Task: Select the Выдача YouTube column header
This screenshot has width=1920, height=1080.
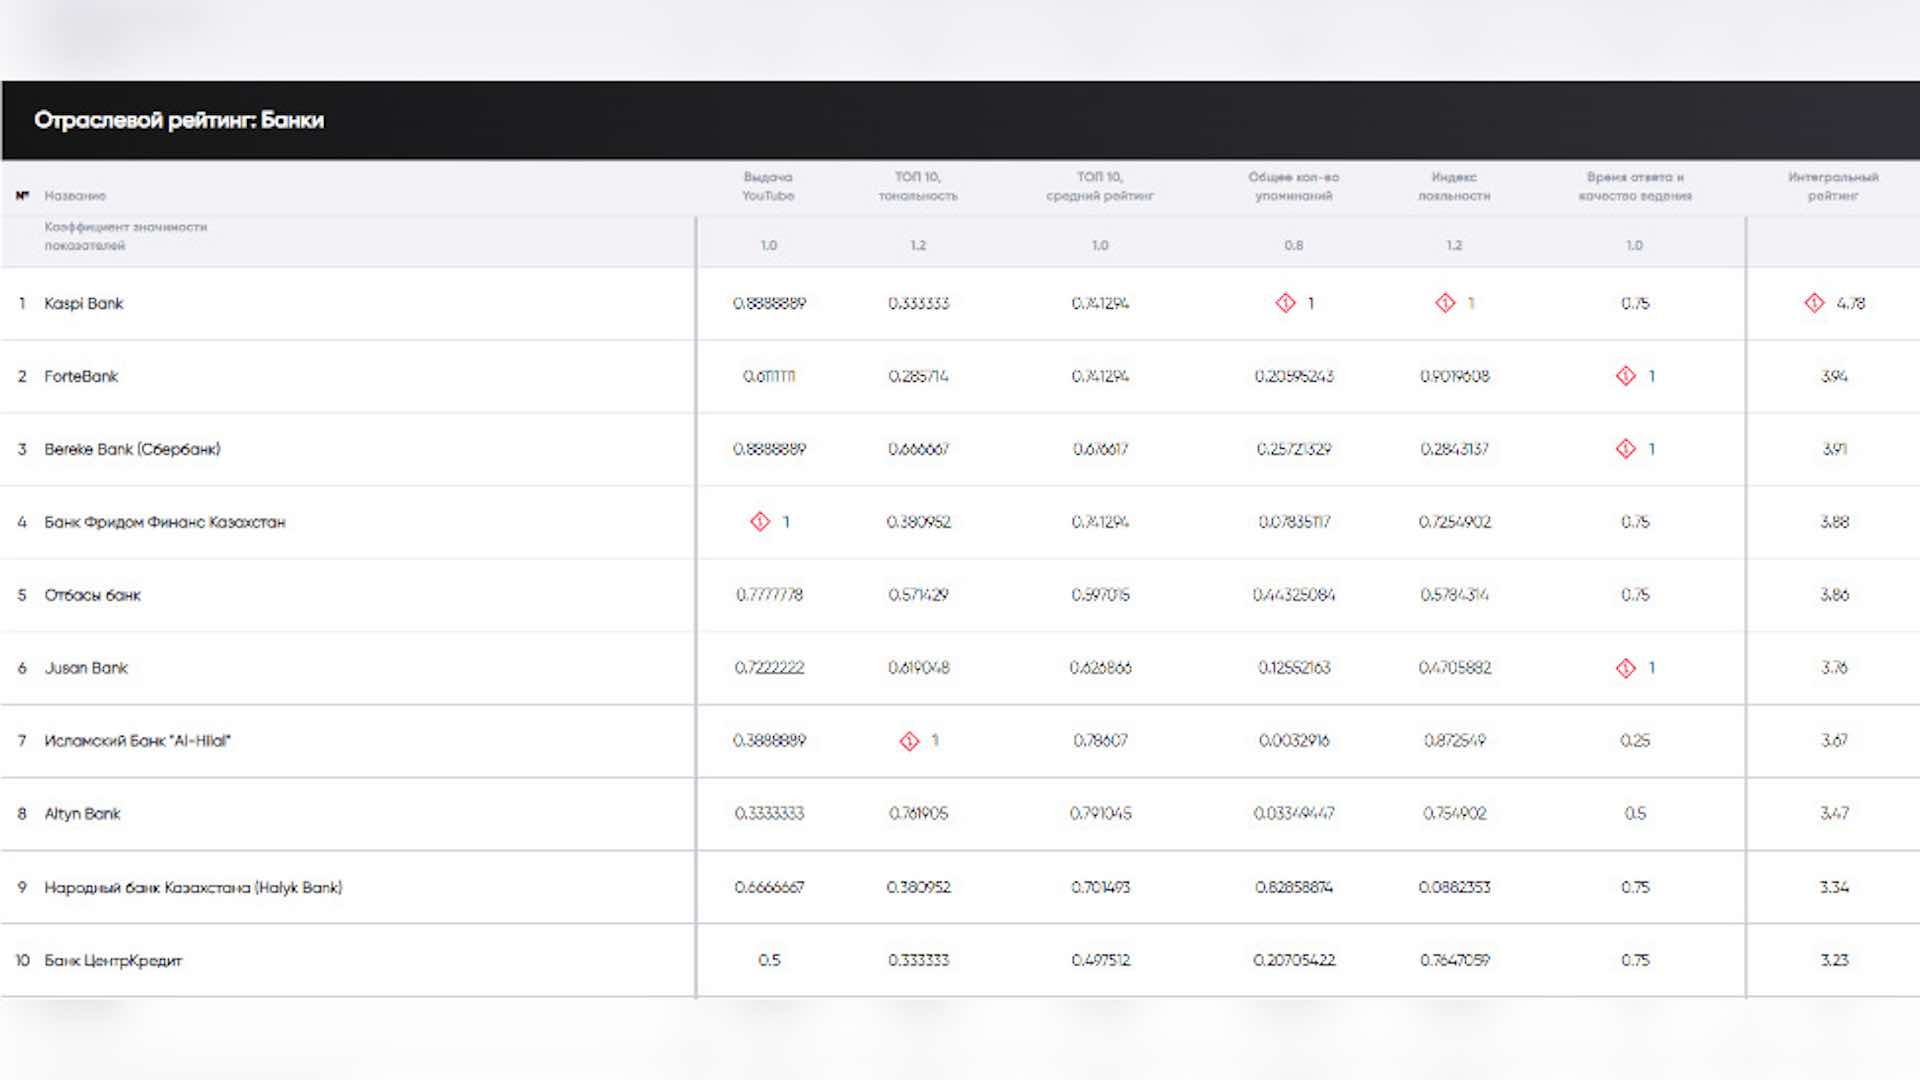Action: pyautogui.click(x=768, y=186)
